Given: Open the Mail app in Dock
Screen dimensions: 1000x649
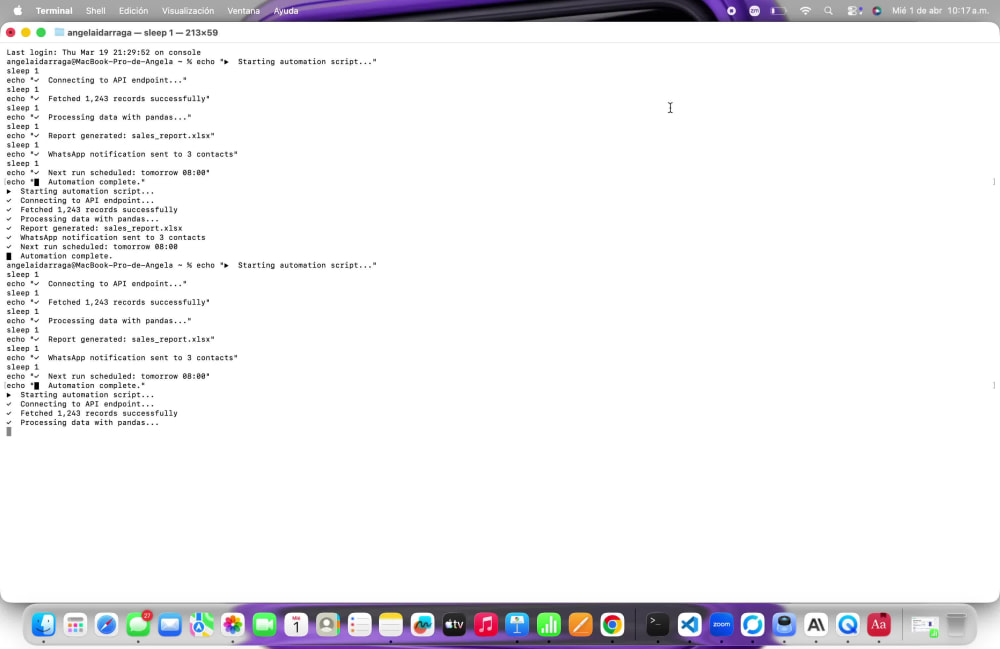Looking at the screenshot, I should click(170, 625).
